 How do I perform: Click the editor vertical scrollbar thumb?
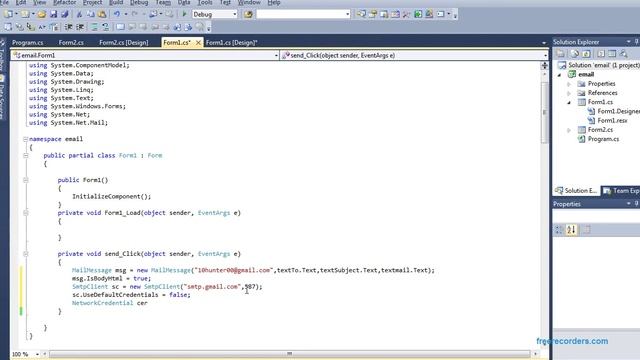coord(544,112)
